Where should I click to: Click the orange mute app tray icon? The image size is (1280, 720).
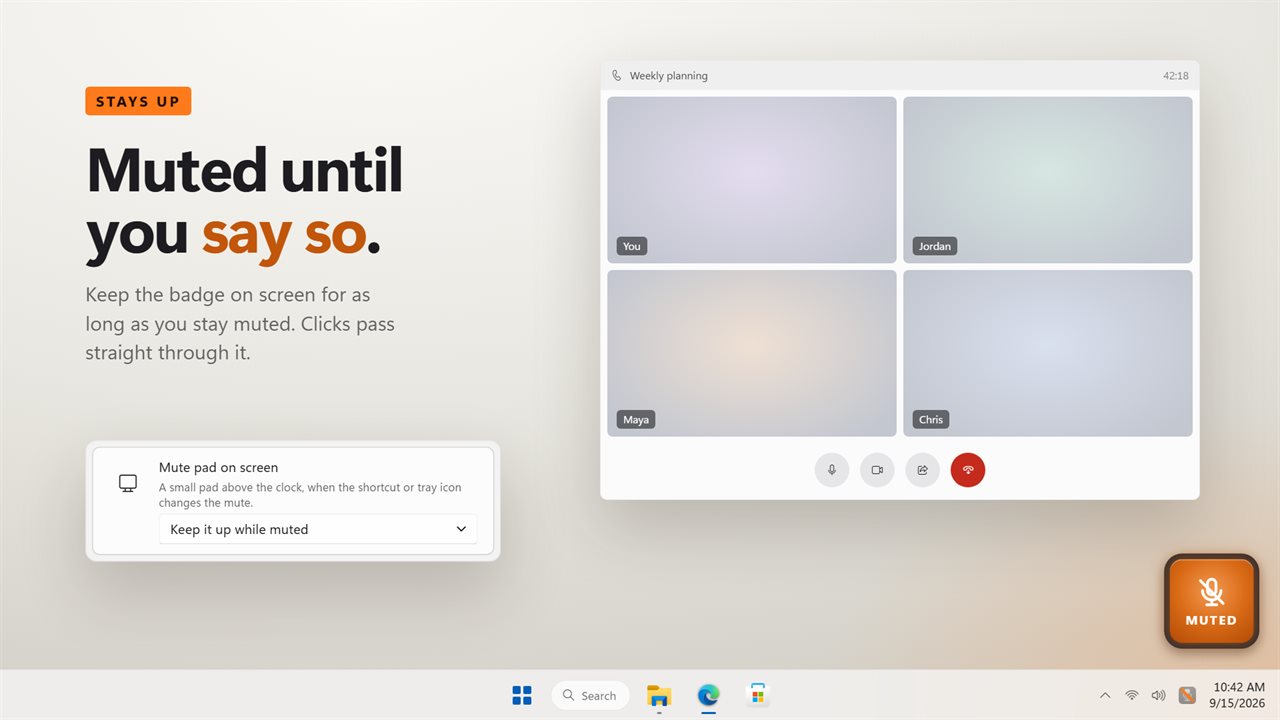tap(1187, 695)
